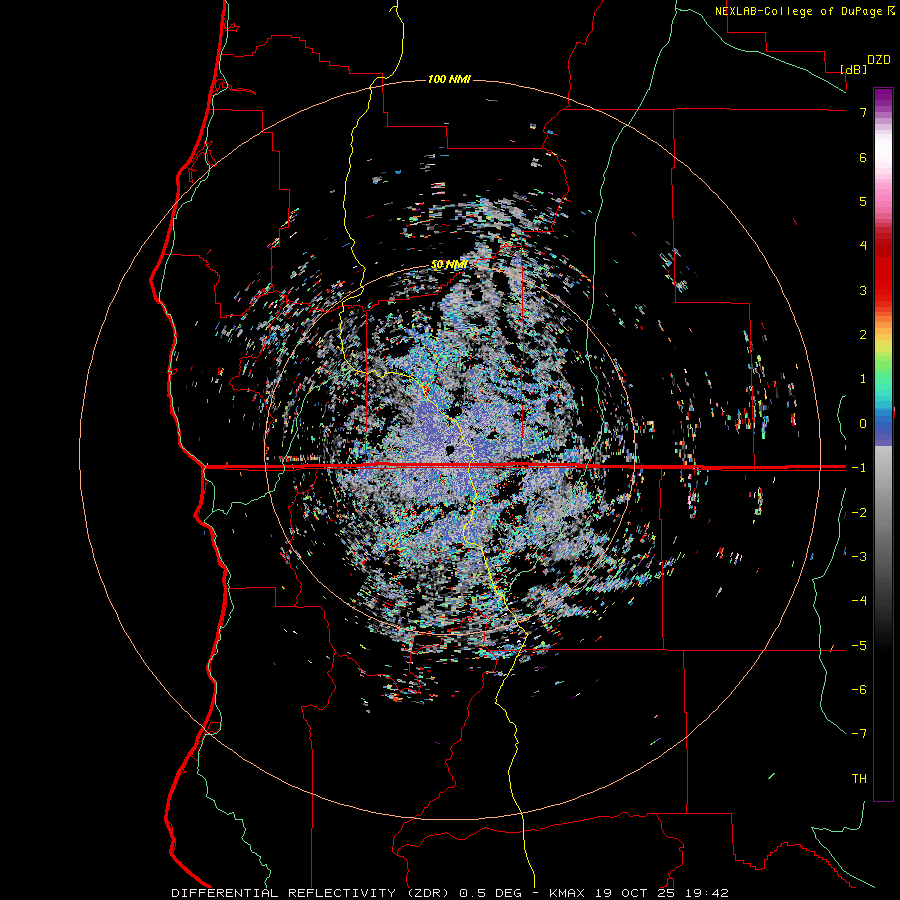Click the -3 value on color scale
900x900 pixels.
pos(859,557)
